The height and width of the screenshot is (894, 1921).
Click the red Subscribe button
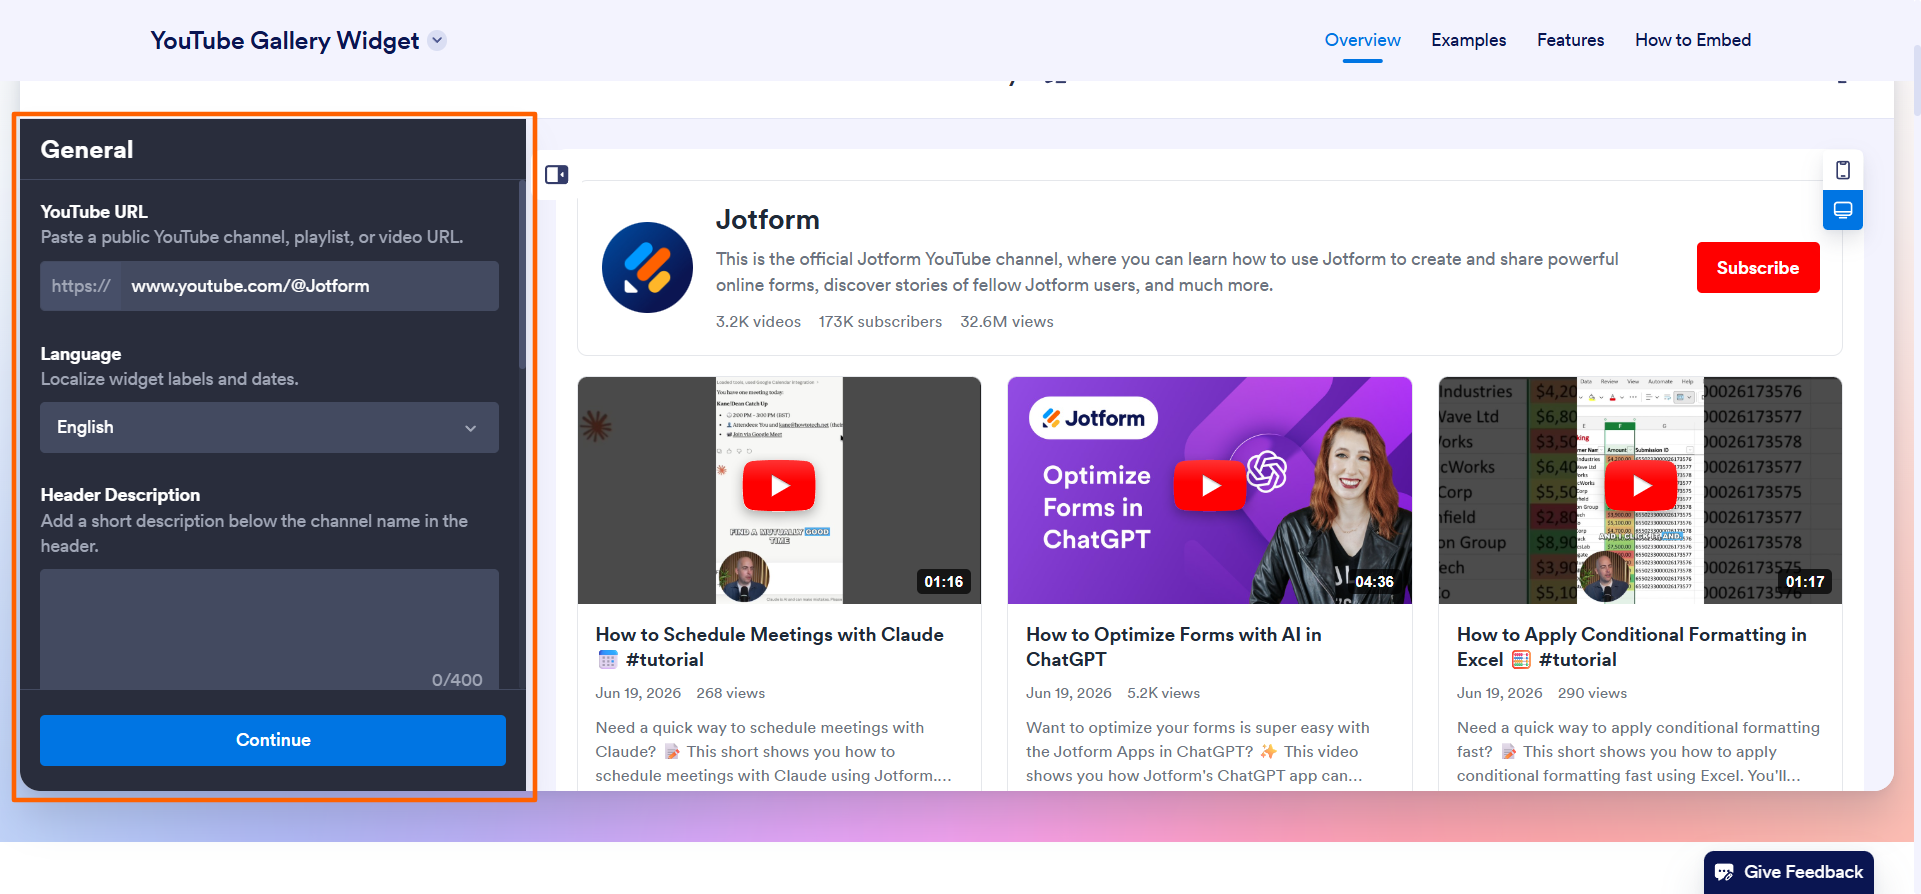coord(1758,267)
